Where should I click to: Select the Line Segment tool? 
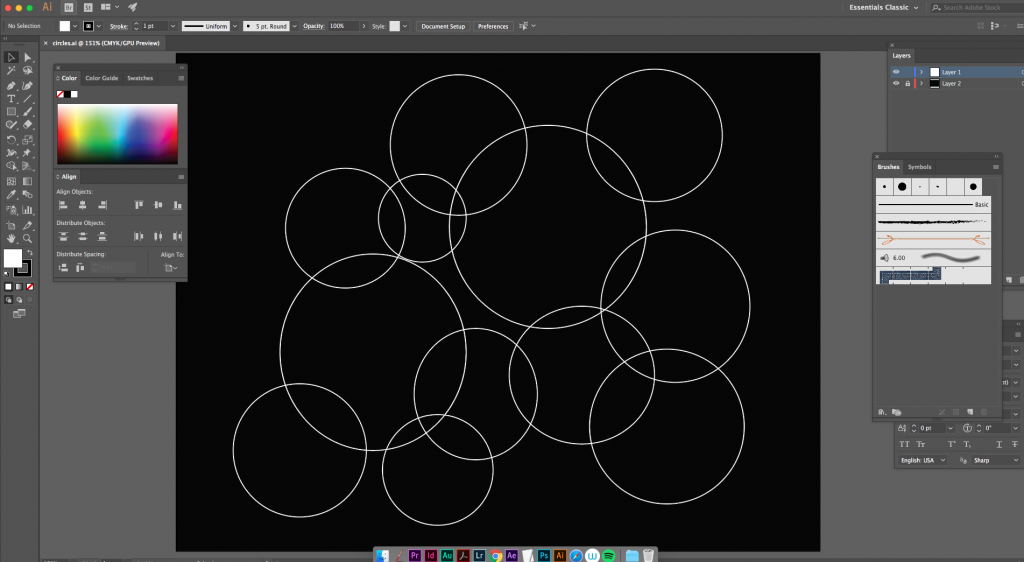coord(27,99)
